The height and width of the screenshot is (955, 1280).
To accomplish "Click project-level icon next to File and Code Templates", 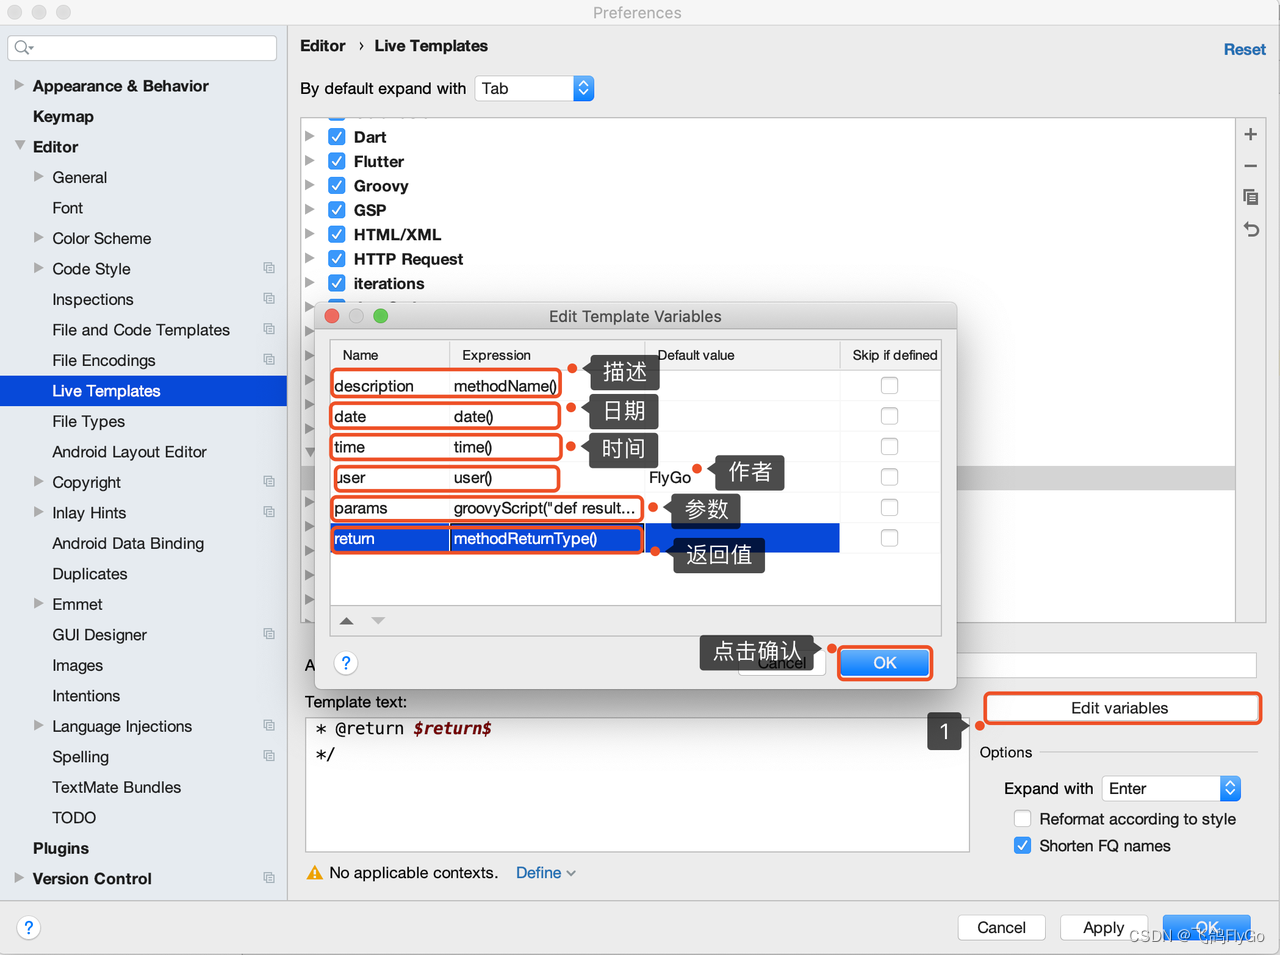I will coord(269,329).
